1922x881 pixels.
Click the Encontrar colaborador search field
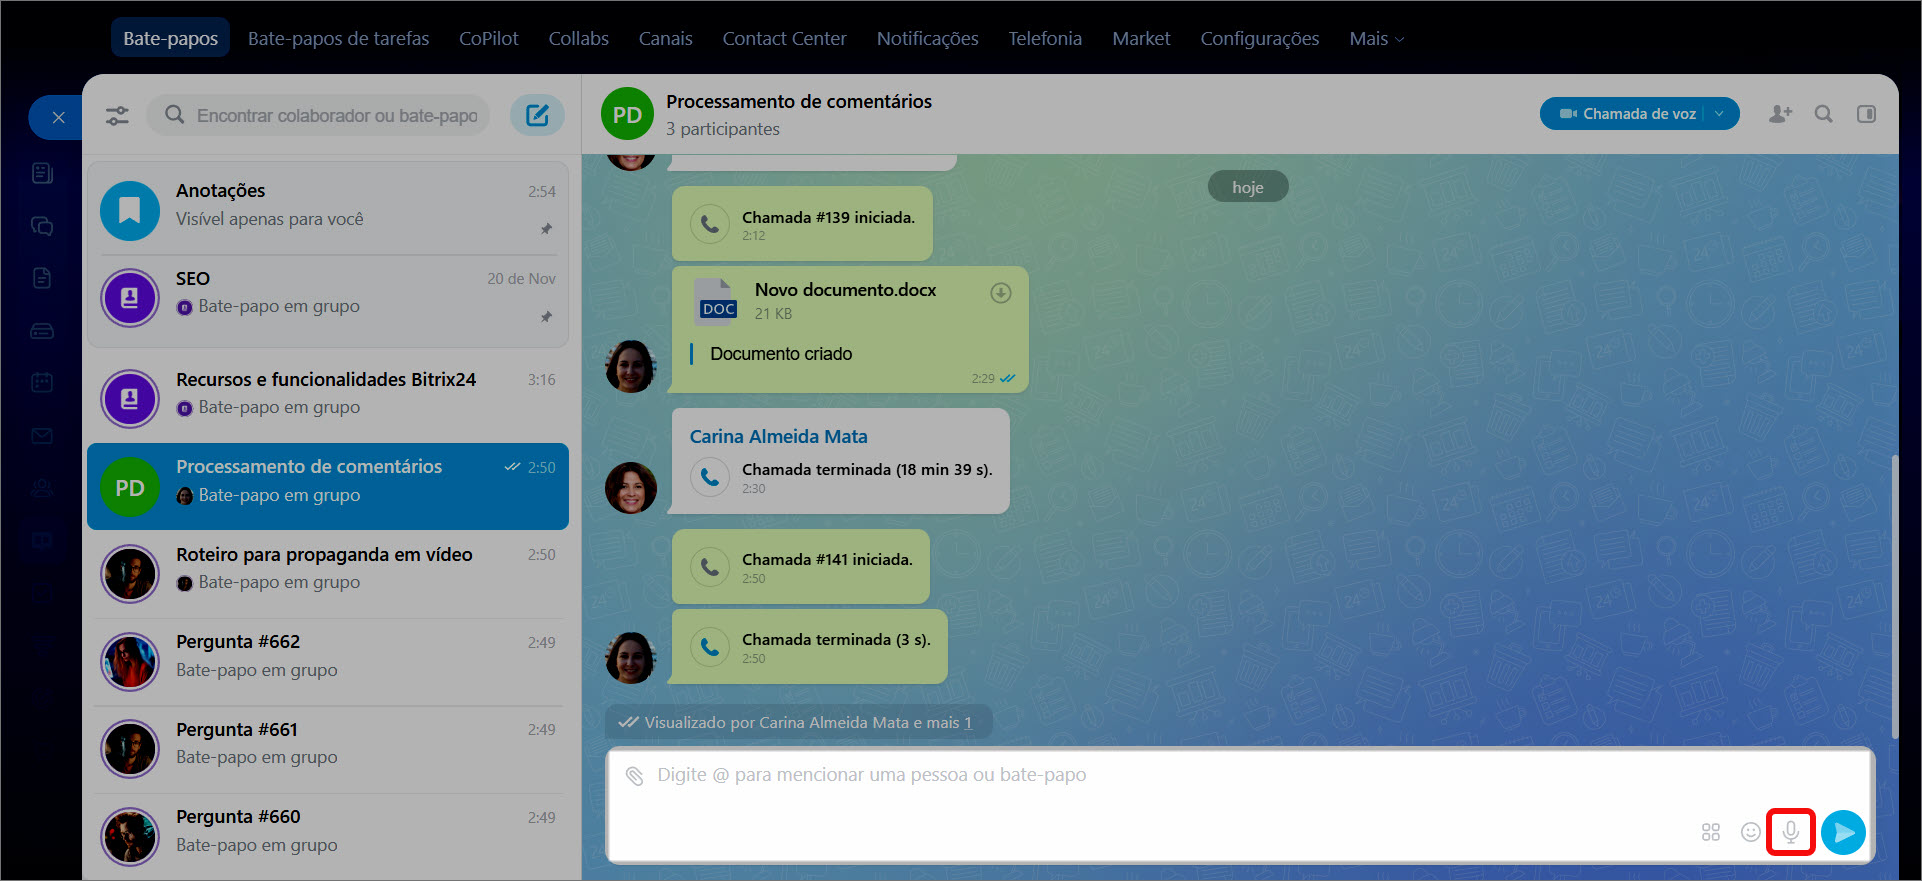336,116
